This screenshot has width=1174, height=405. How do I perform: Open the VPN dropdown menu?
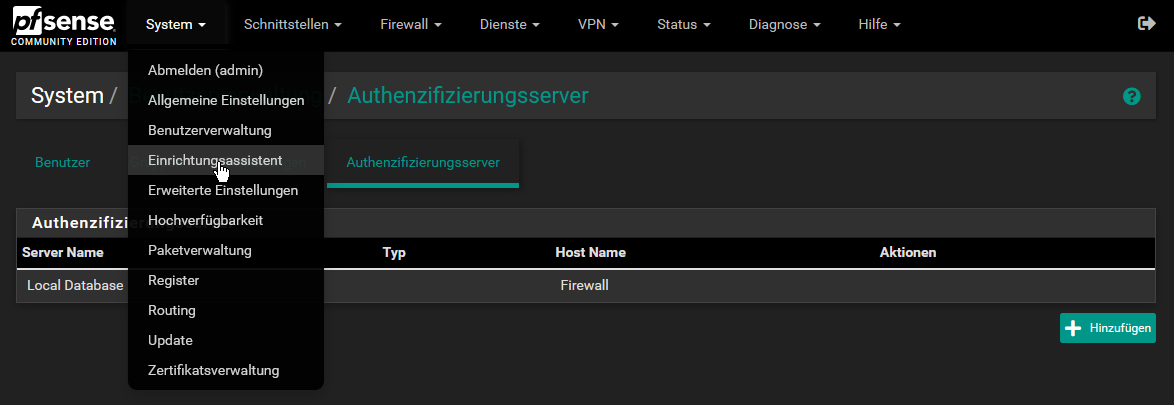(x=598, y=25)
